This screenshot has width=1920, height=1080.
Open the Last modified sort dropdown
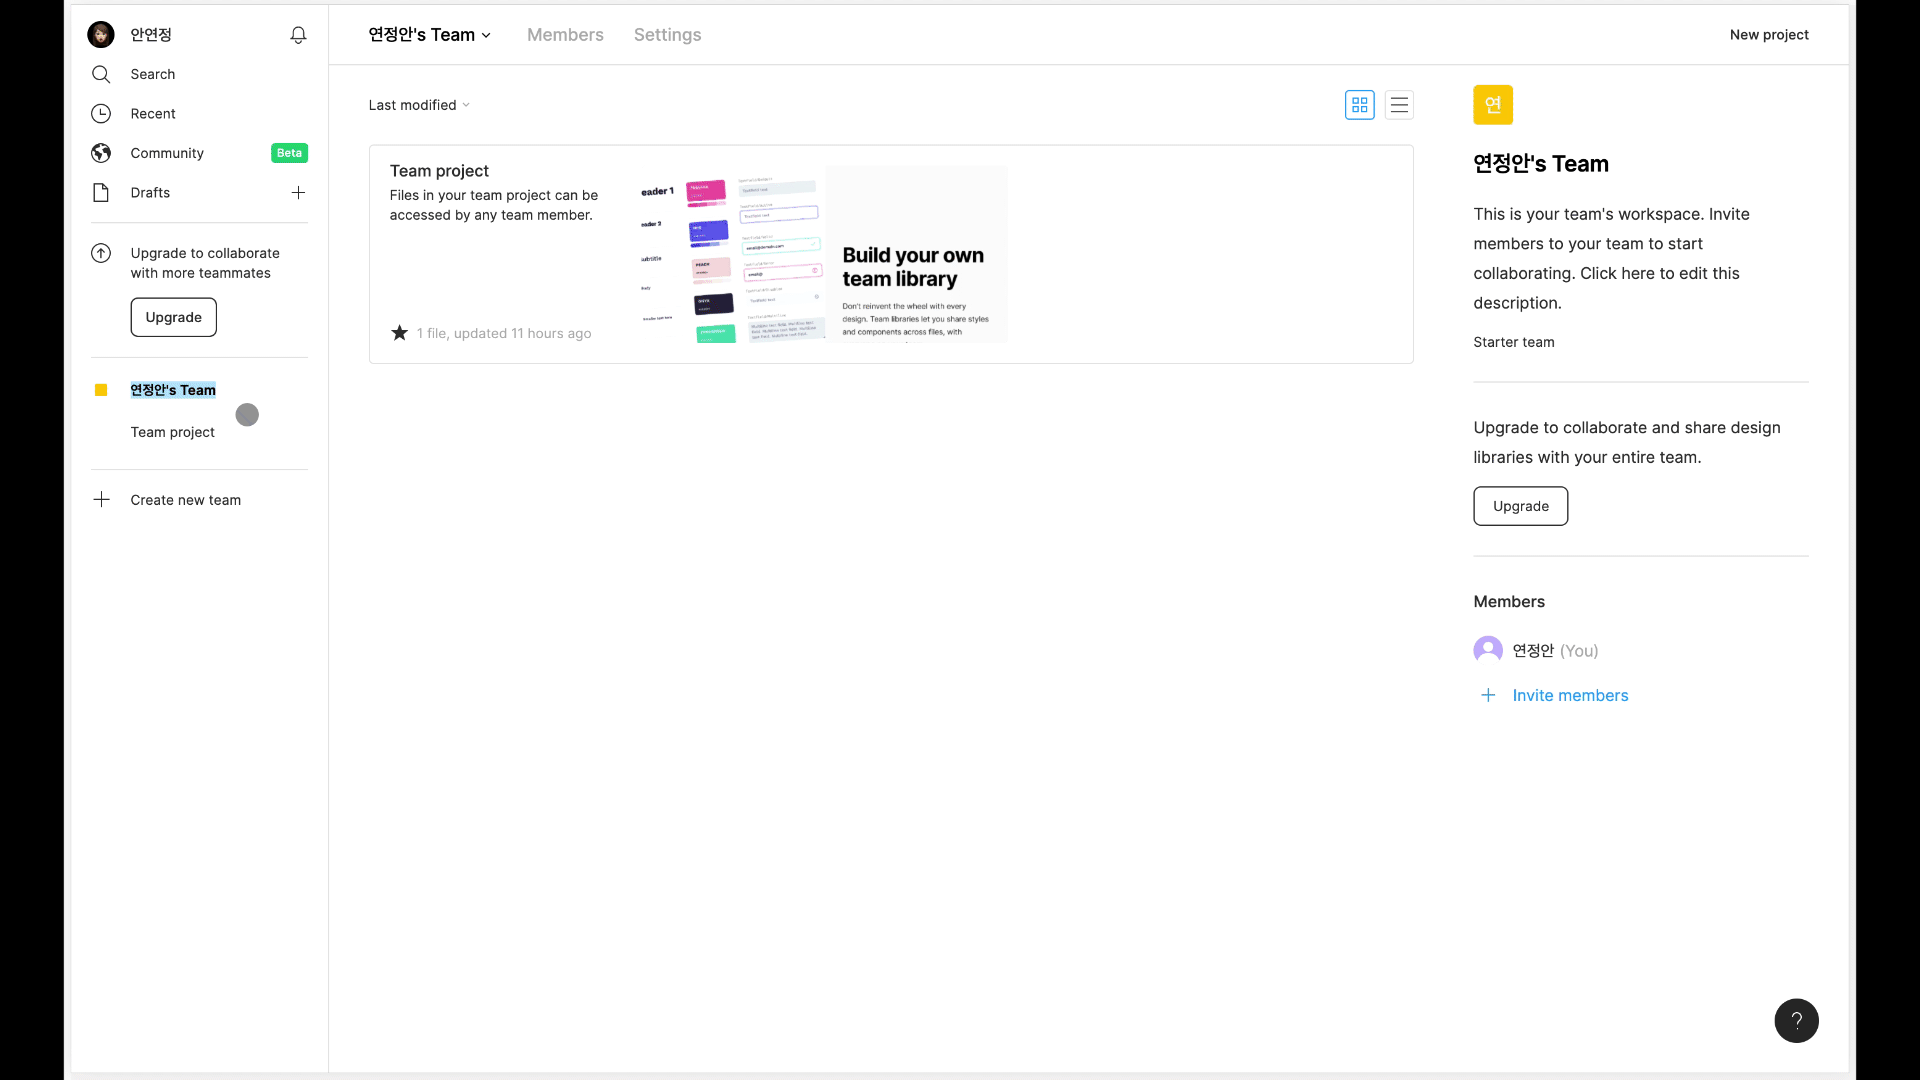418,105
